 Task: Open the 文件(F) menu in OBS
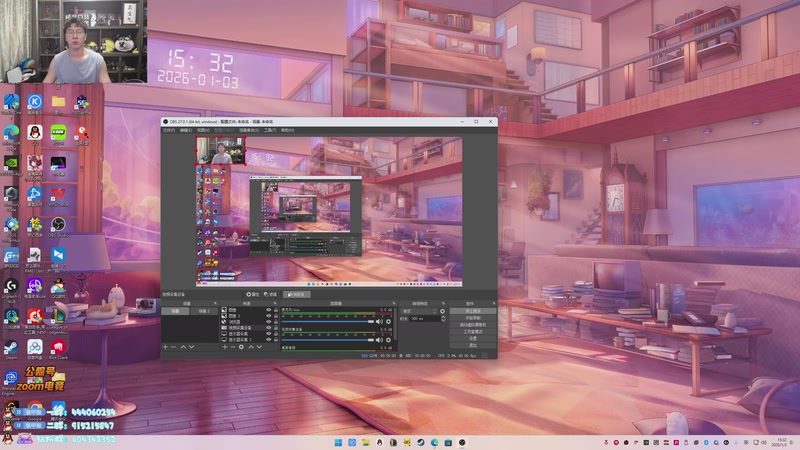[x=169, y=130]
